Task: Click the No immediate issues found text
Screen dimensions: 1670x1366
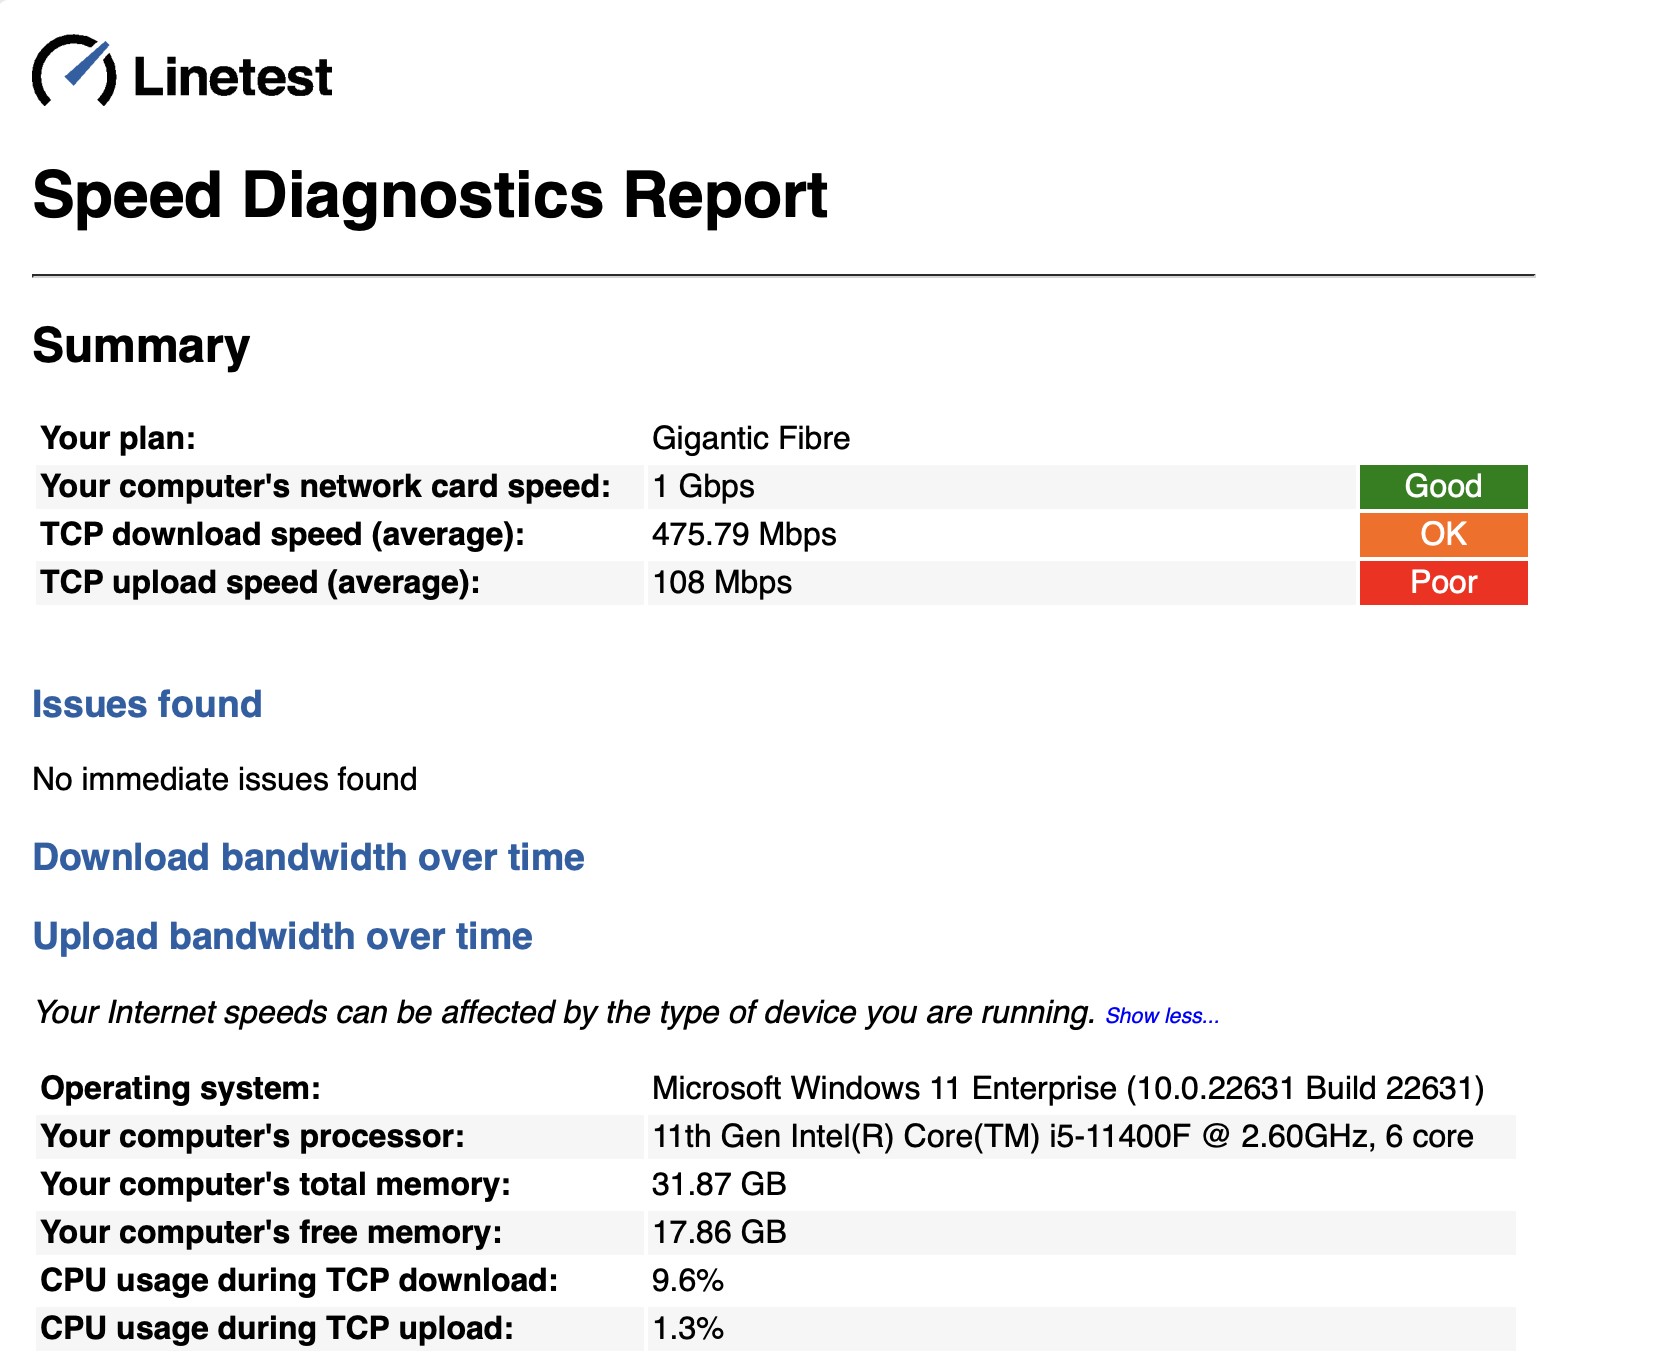Action: click(225, 779)
